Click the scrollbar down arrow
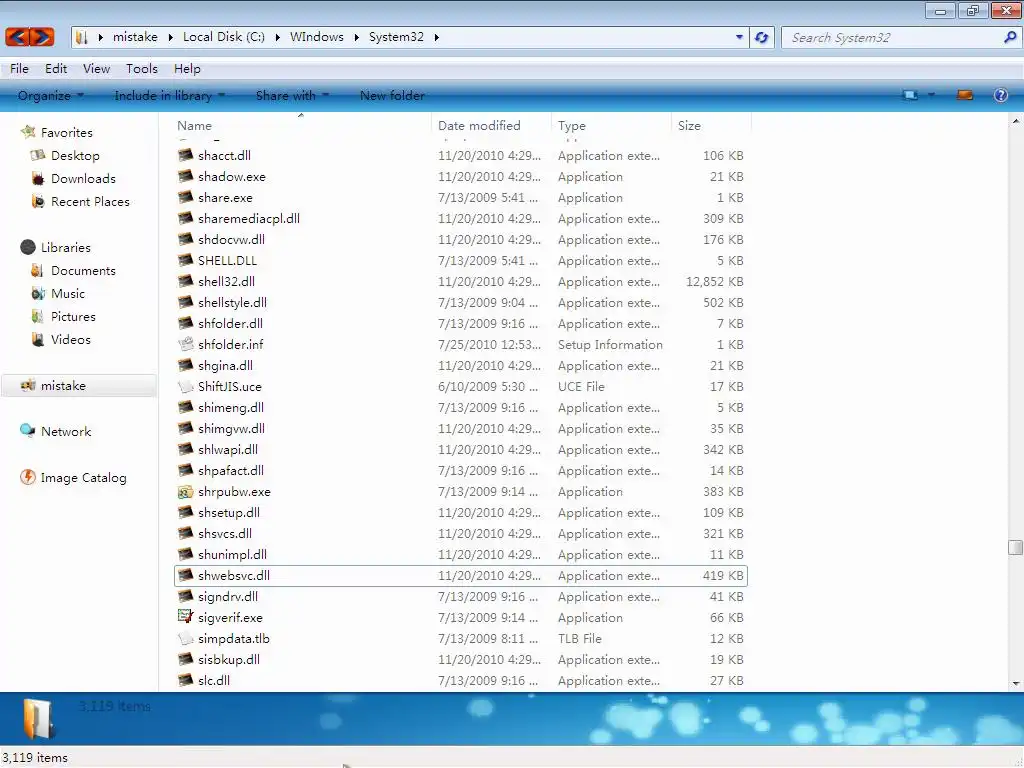 (x=1015, y=683)
